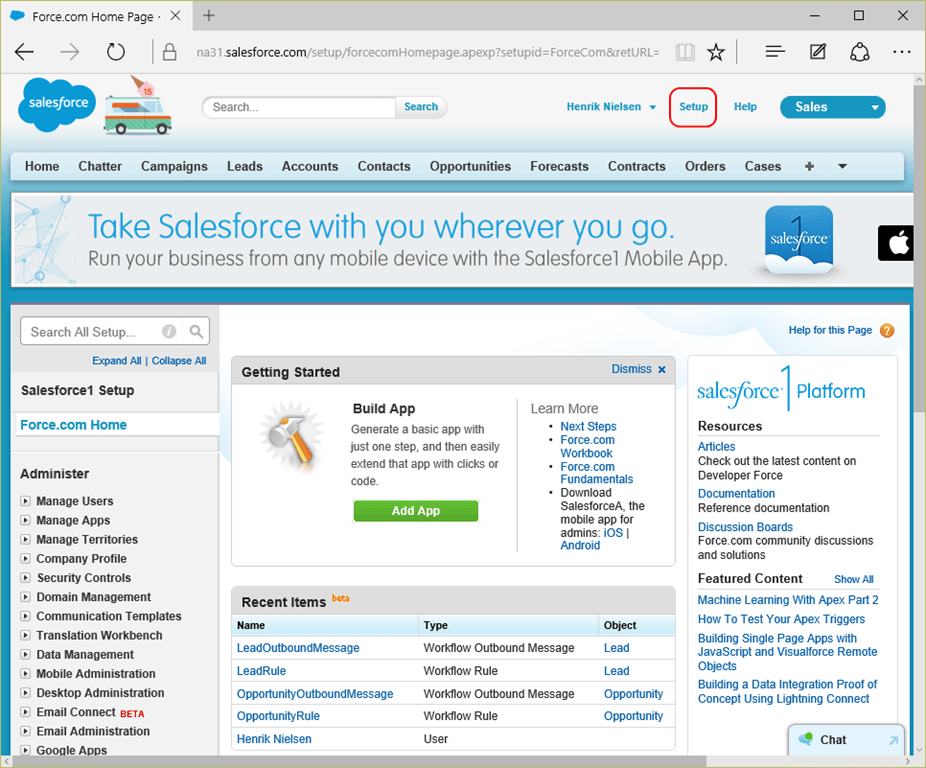The image size is (926, 768).
Task: Click the Share icon in browser toolbar
Action: [859, 52]
